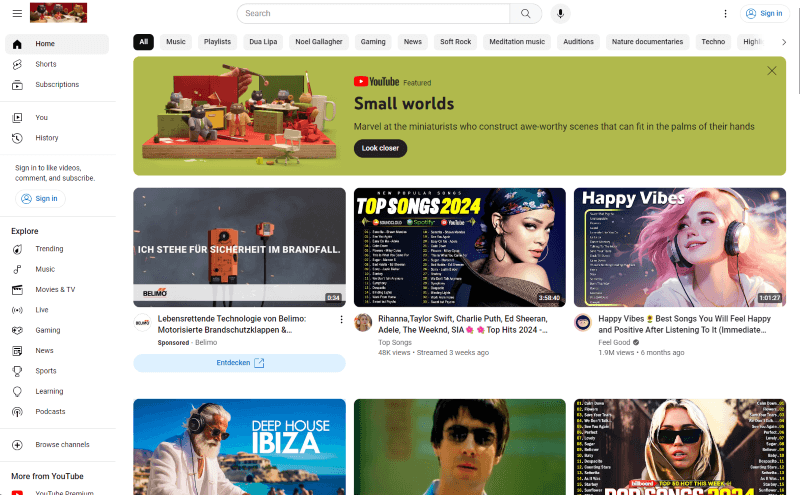This screenshot has height=495, width=800.
Task: Click the search magnifier button
Action: [x=526, y=13]
